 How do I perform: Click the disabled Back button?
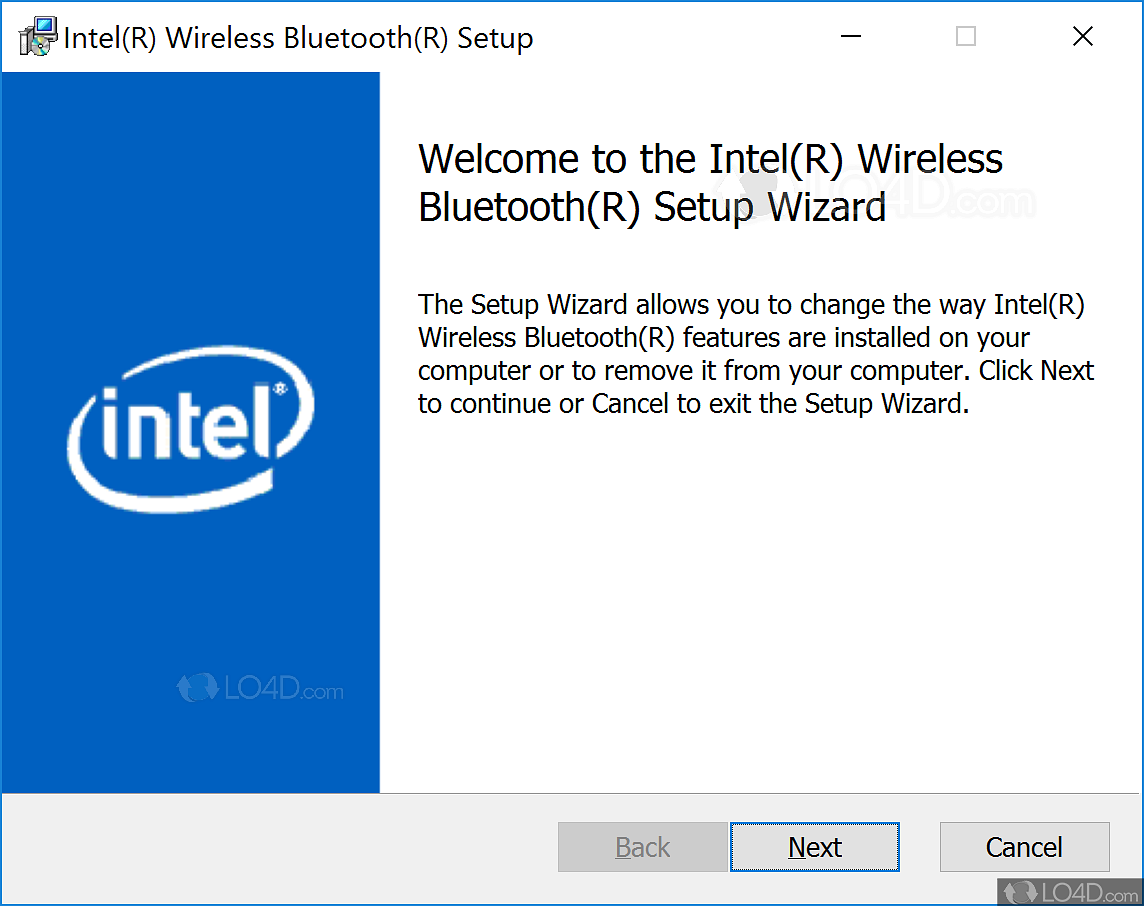click(x=642, y=847)
